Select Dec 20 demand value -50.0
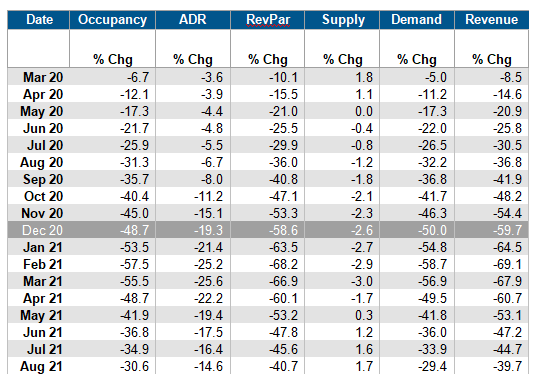The image size is (541, 388). pyautogui.click(x=432, y=230)
